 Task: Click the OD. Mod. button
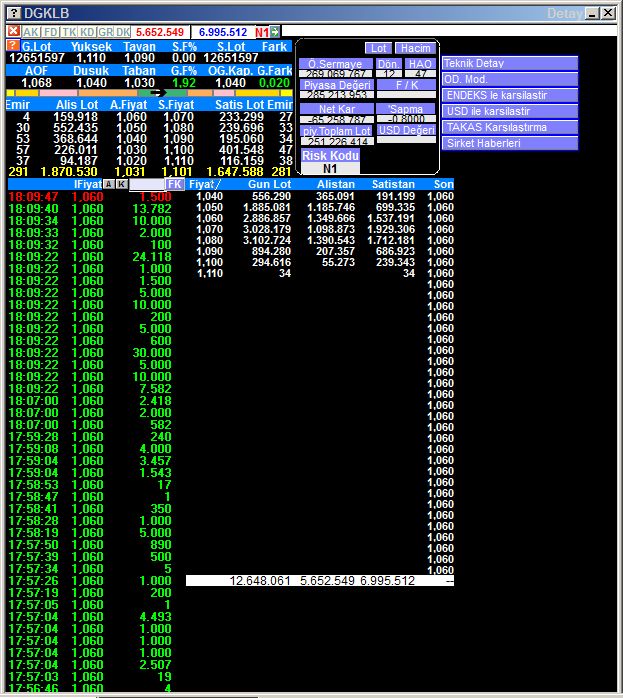pos(510,79)
